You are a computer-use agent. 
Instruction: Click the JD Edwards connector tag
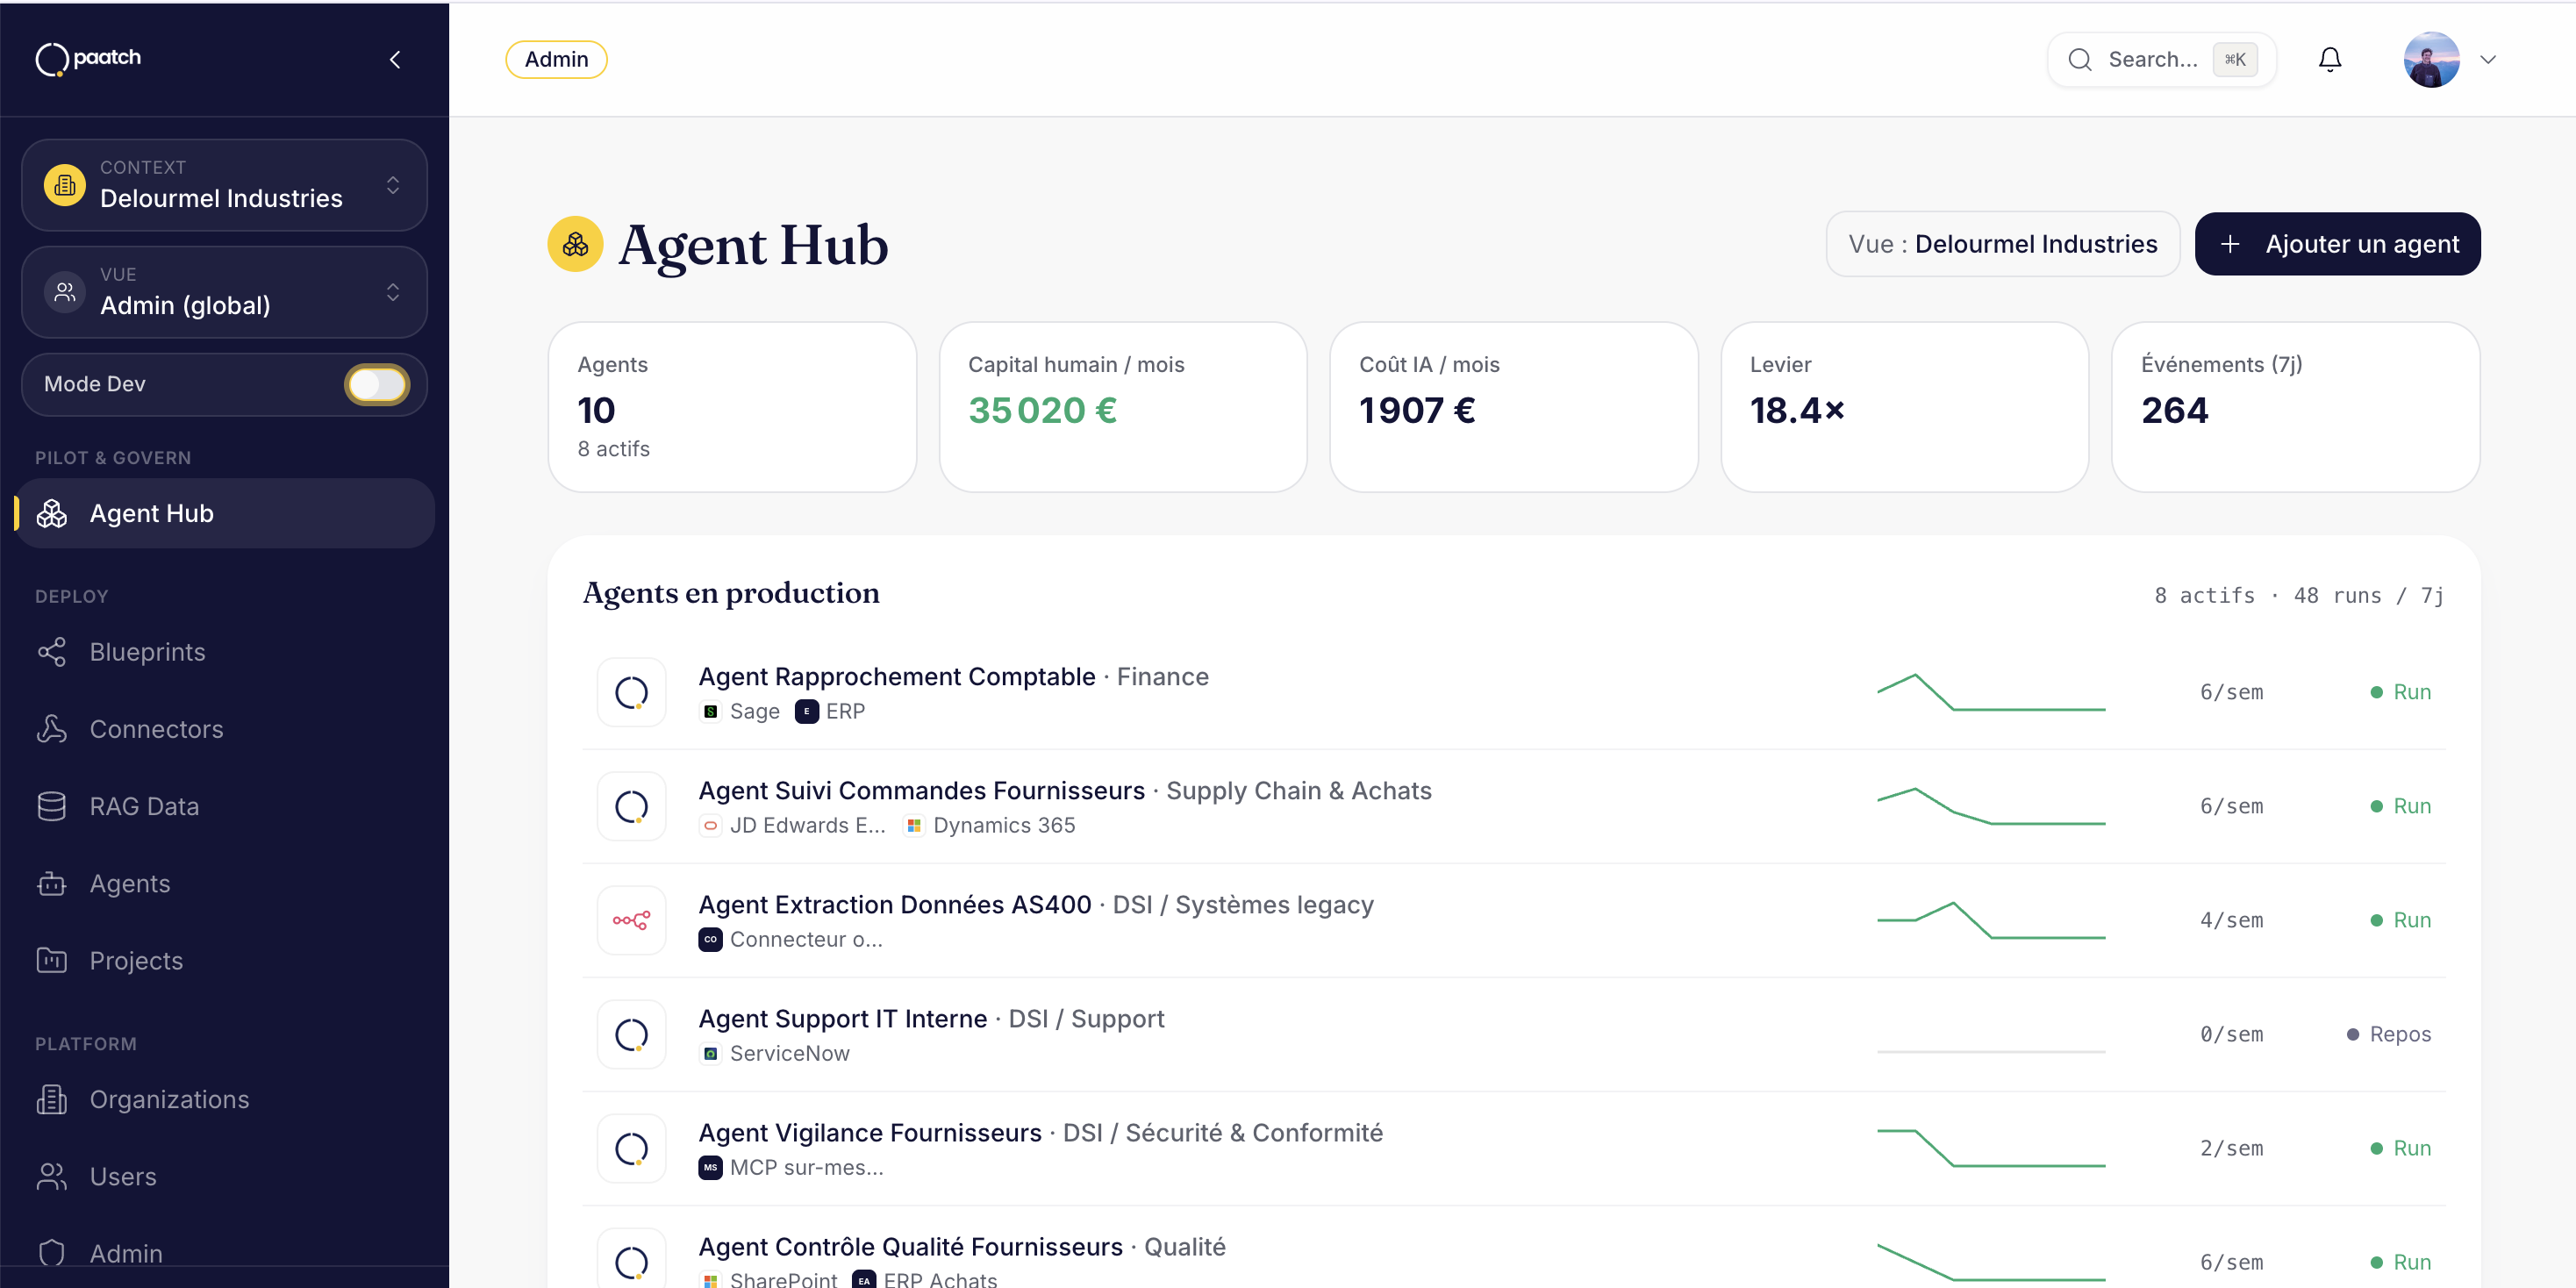tap(793, 825)
